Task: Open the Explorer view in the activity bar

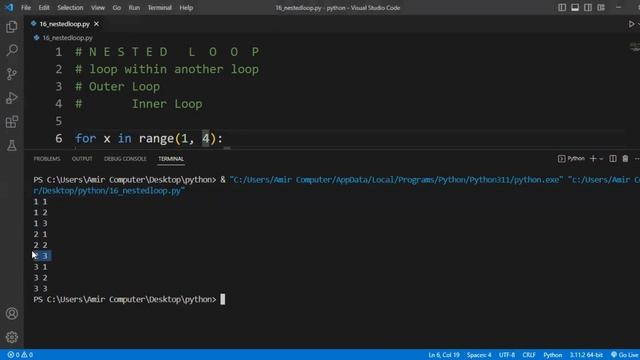Action: pos(12,27)
